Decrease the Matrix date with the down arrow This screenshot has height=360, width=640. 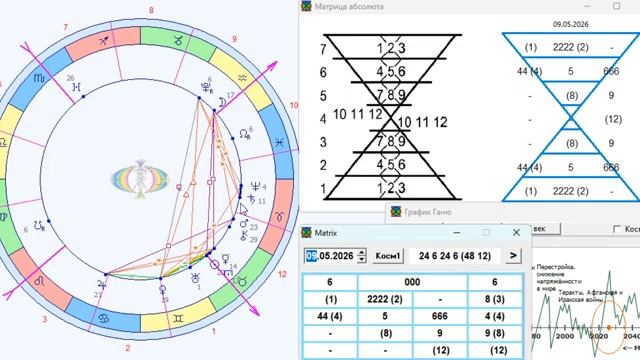pos(361,259)
